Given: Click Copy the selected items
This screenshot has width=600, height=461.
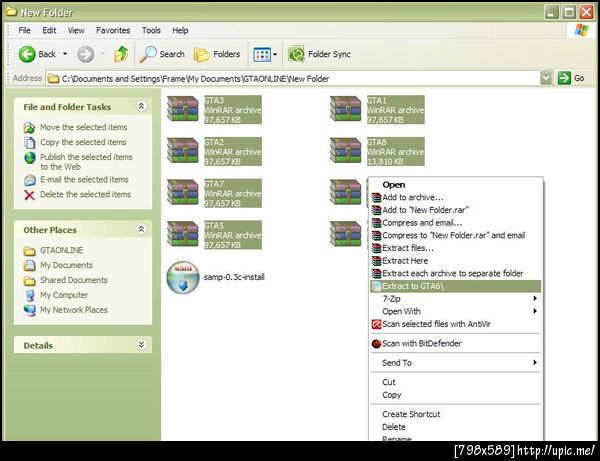Looking at the screenshot, I should coord(83,142).
